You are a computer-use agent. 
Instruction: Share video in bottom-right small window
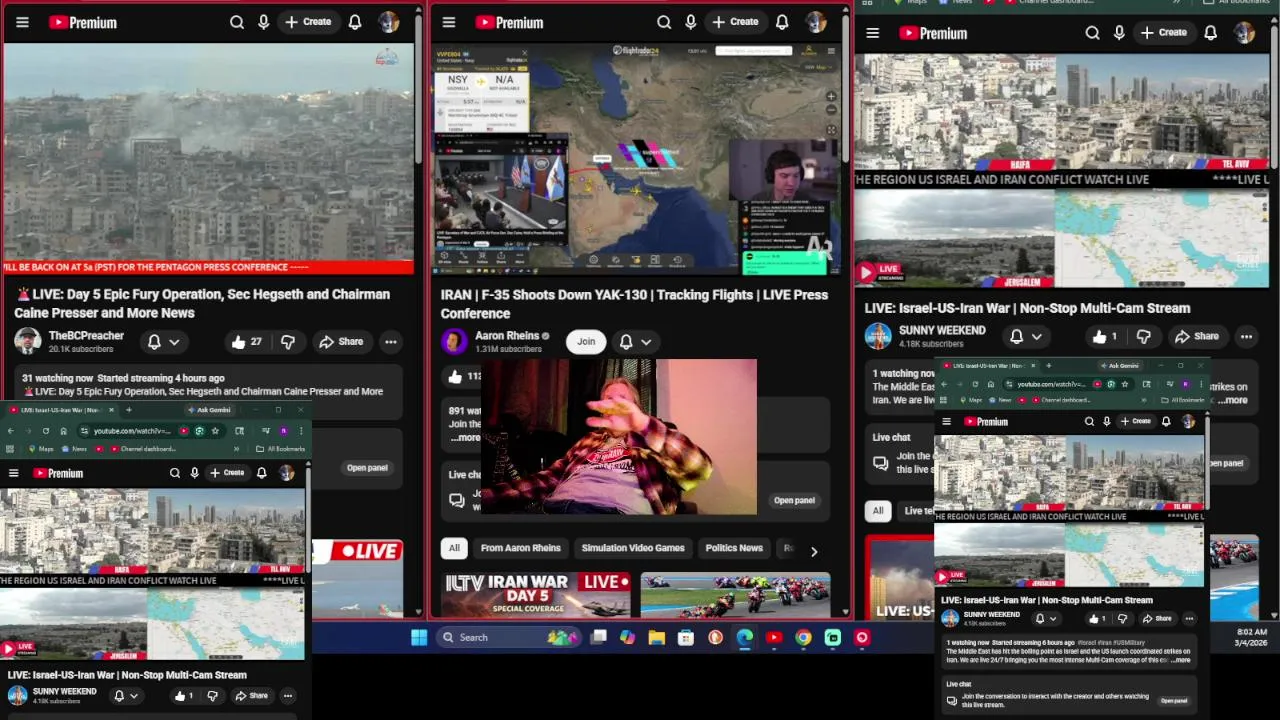[x=1157, y=618]
